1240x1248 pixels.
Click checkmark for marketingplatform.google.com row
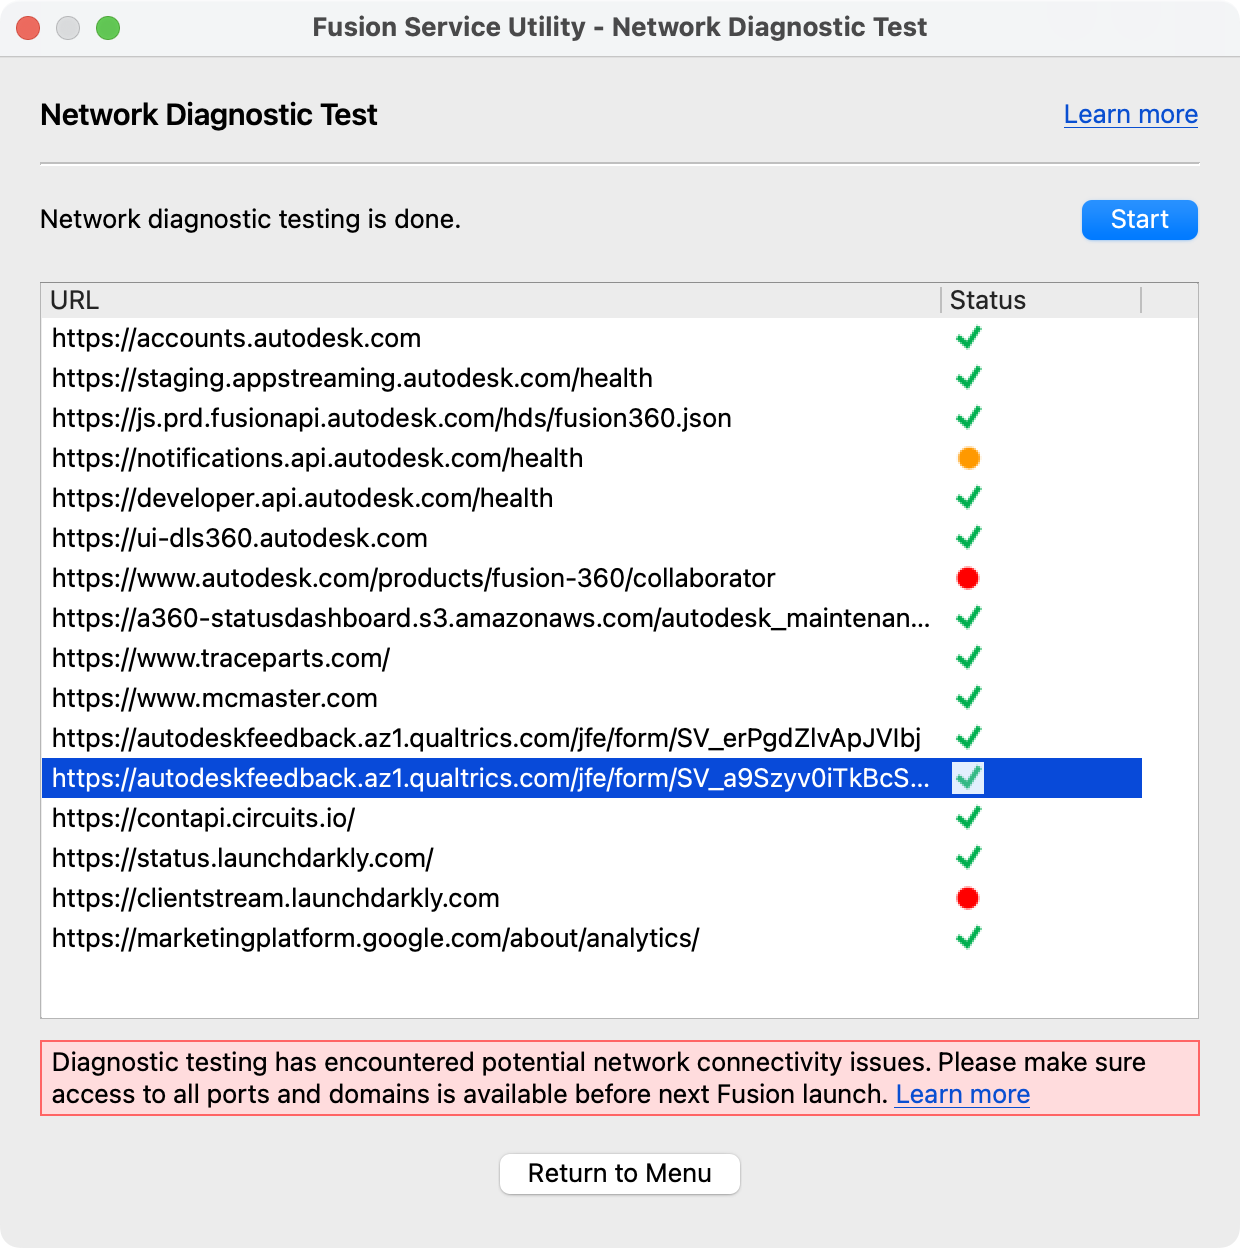[968, 938]
